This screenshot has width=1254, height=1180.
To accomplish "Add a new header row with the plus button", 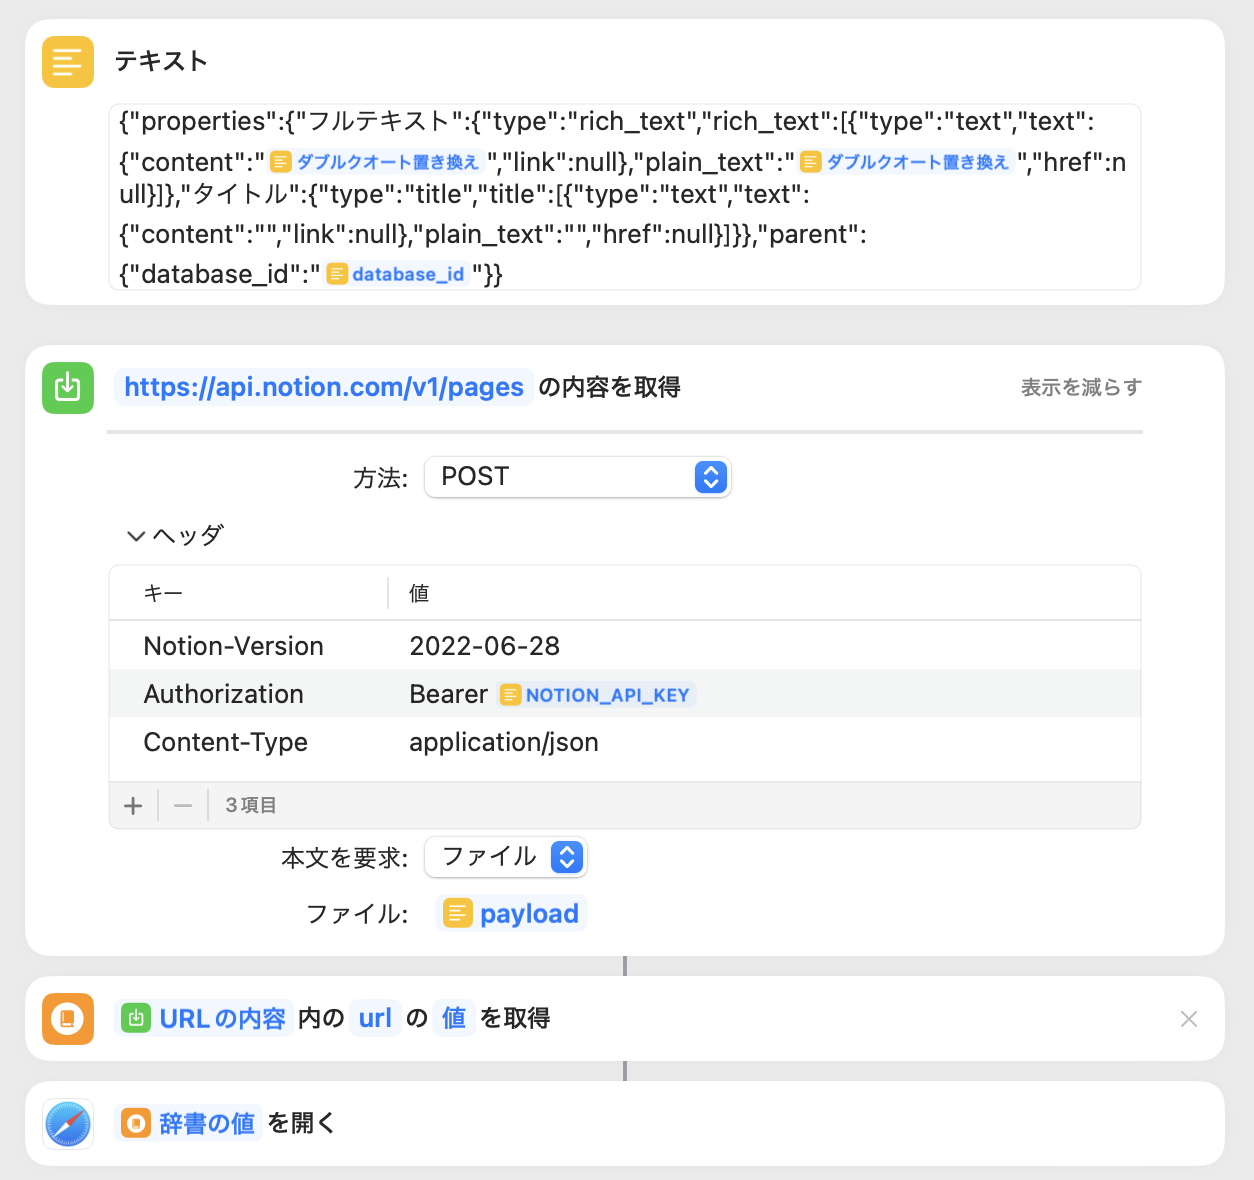I will point(133,805).
